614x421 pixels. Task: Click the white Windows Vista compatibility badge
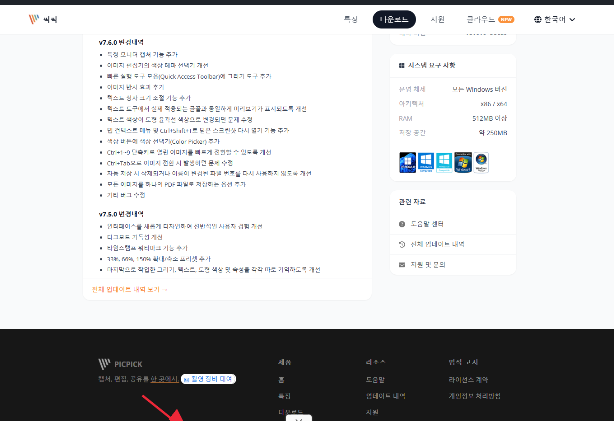[x=481, y=163]
